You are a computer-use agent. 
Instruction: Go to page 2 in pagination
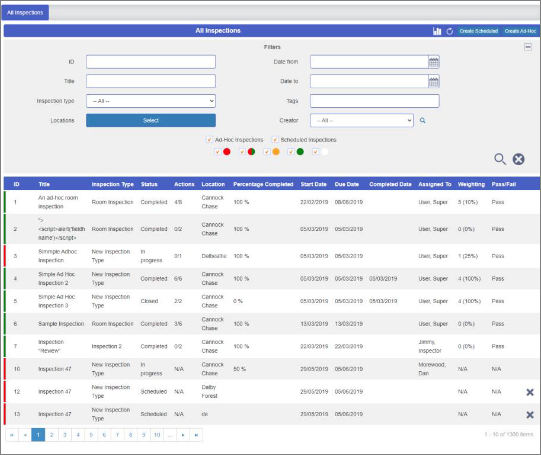[x=51, y=435]
